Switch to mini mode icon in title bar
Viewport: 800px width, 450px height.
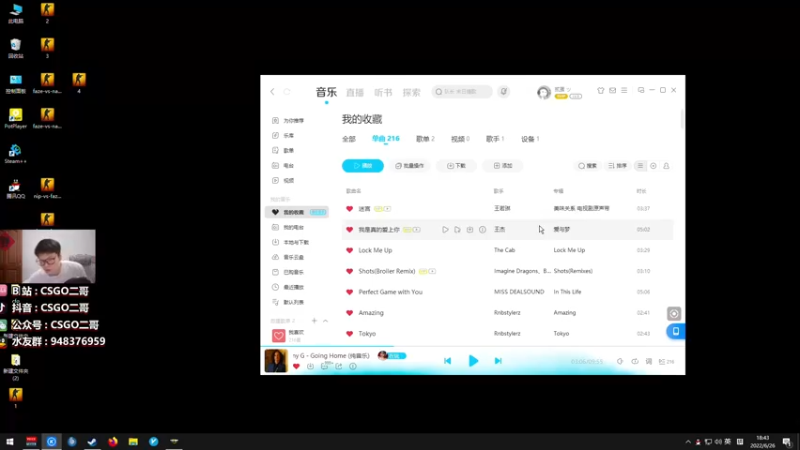[641, 90]
